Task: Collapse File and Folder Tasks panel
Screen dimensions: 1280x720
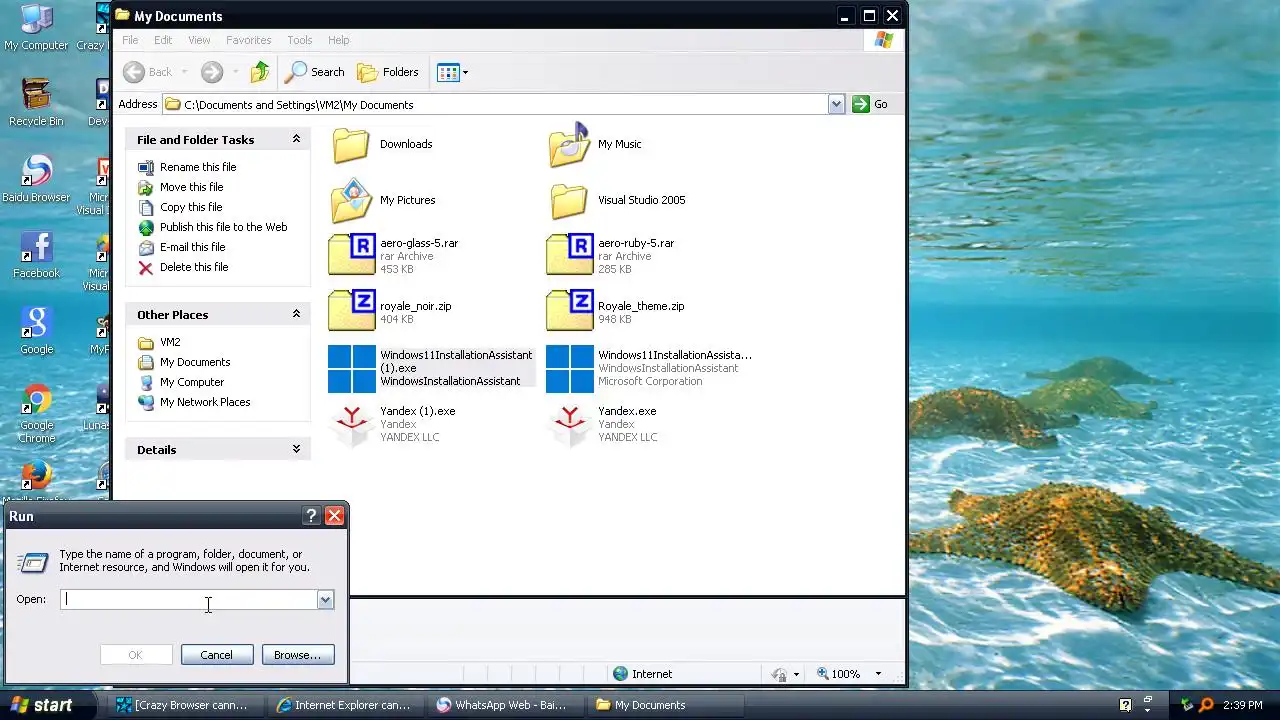Action: (296, 139)
